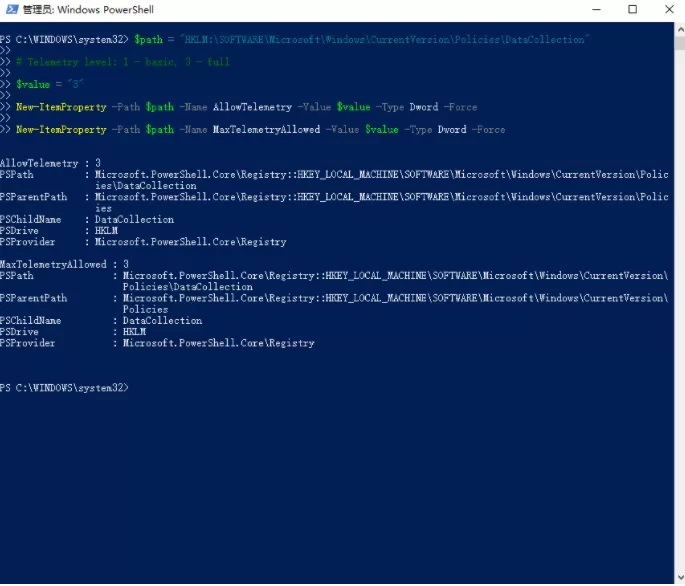Click the Telemetry level comment line
Image resolution: width=685 pixels, height=586 pixels.
point(122,62)
